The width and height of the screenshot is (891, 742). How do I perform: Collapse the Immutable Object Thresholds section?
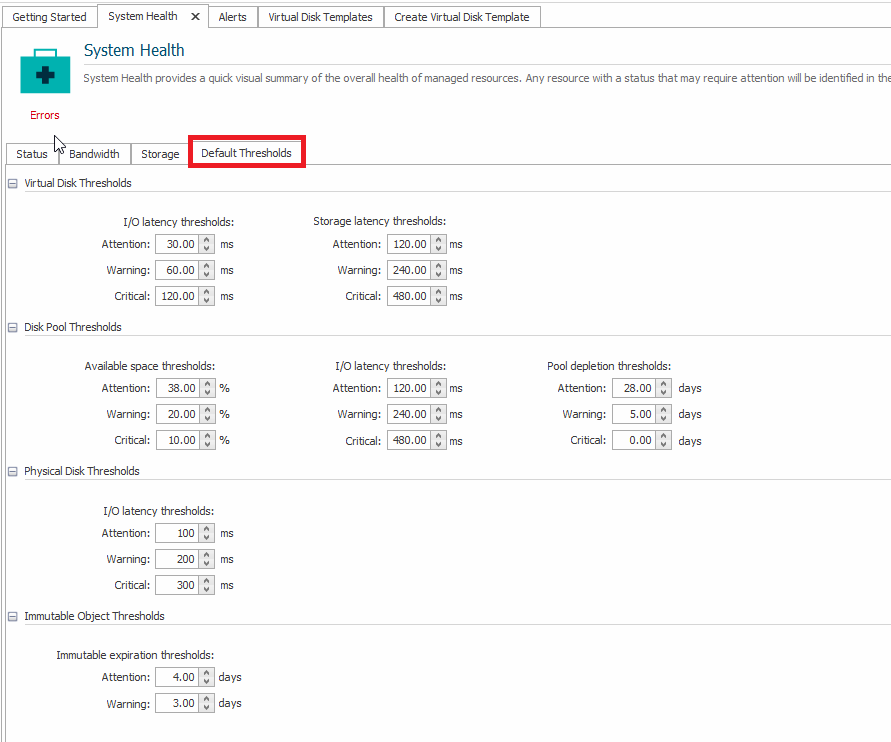pyautogui.click(x=12, y=616)
